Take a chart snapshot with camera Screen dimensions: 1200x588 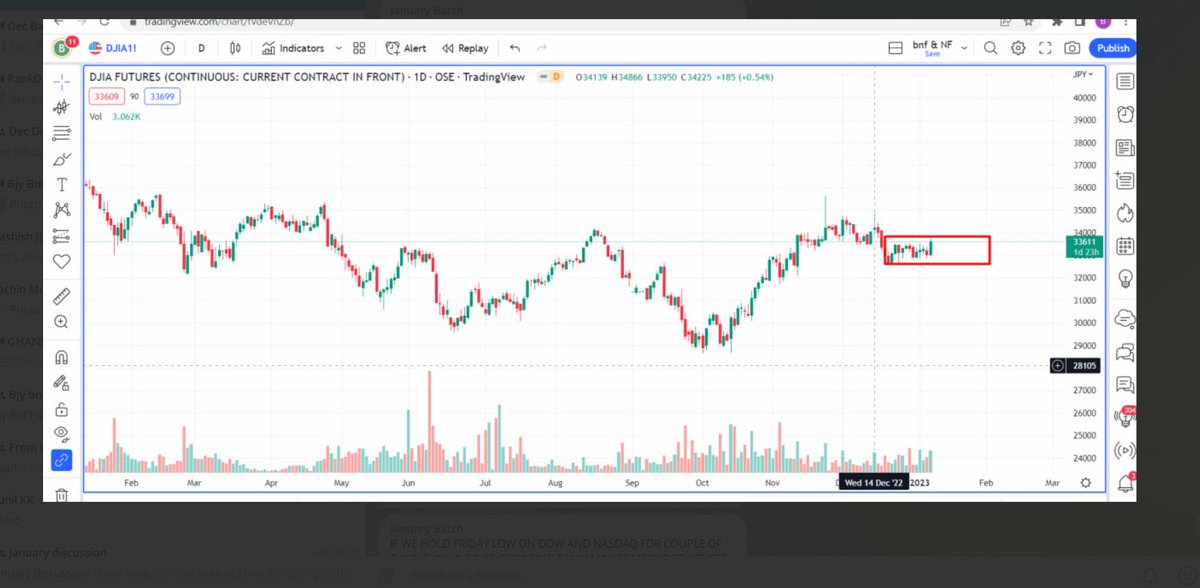(1072, 47)
